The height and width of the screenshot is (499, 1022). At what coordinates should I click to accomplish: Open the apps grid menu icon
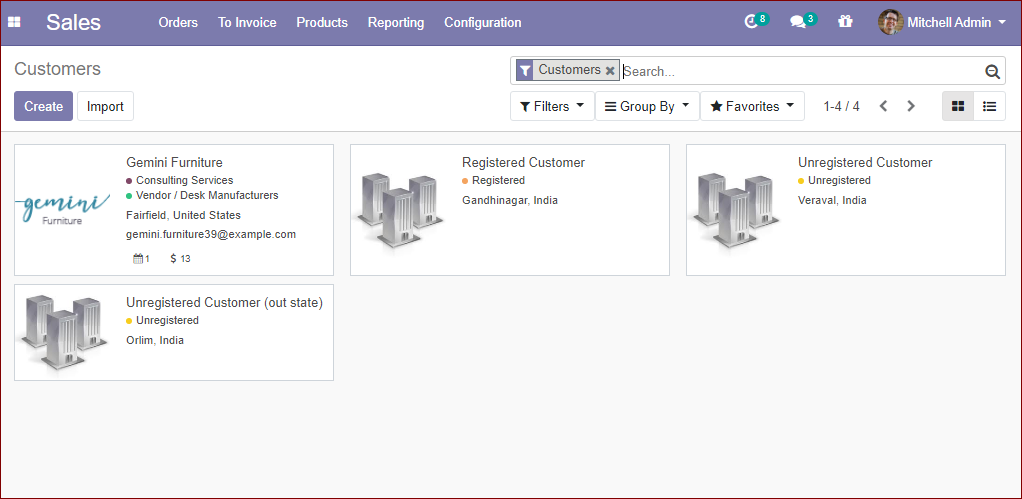[14, 22]
